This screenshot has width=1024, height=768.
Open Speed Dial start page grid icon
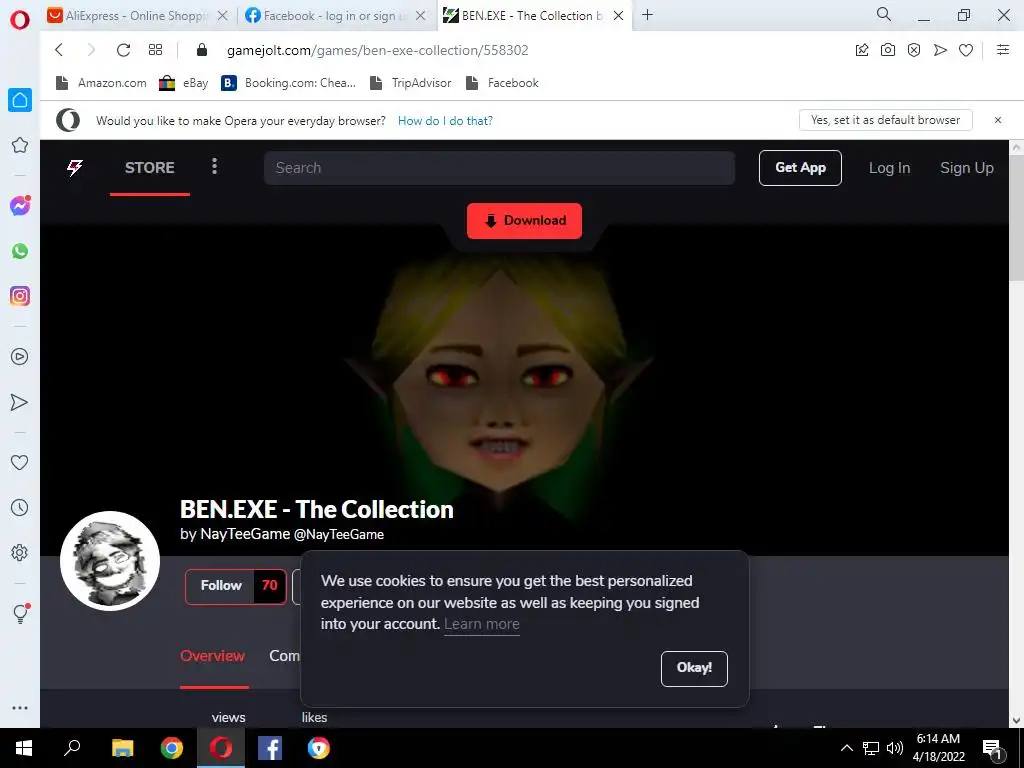tap(155, 50)
